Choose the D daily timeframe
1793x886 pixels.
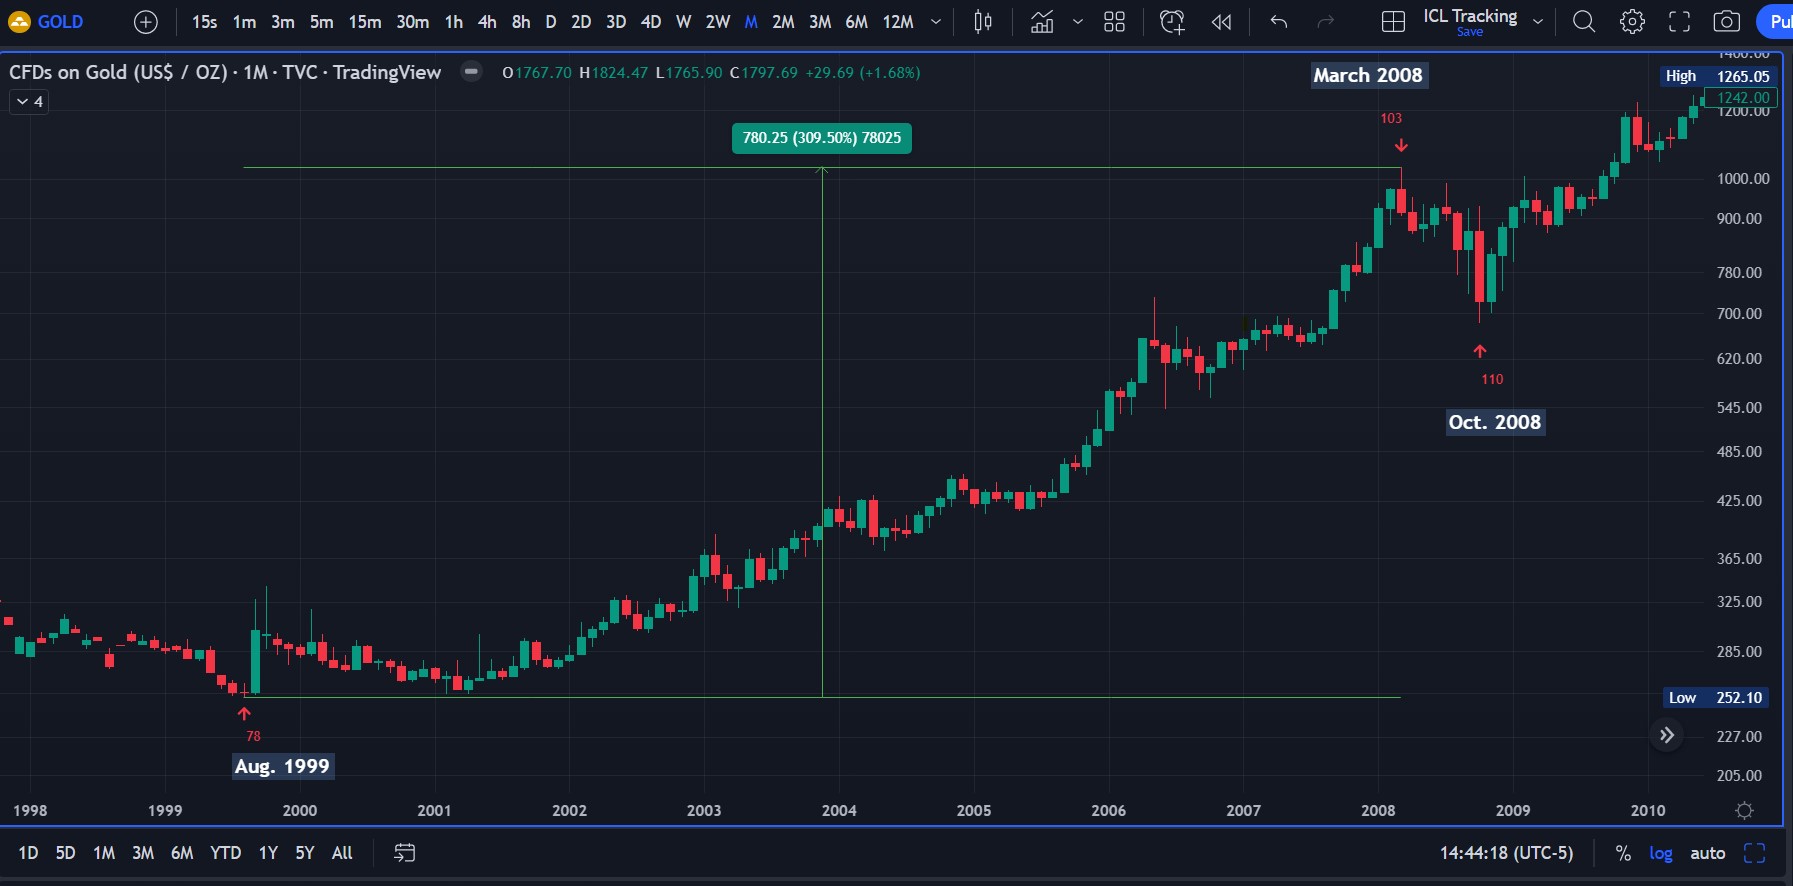[x=551, y=21]
